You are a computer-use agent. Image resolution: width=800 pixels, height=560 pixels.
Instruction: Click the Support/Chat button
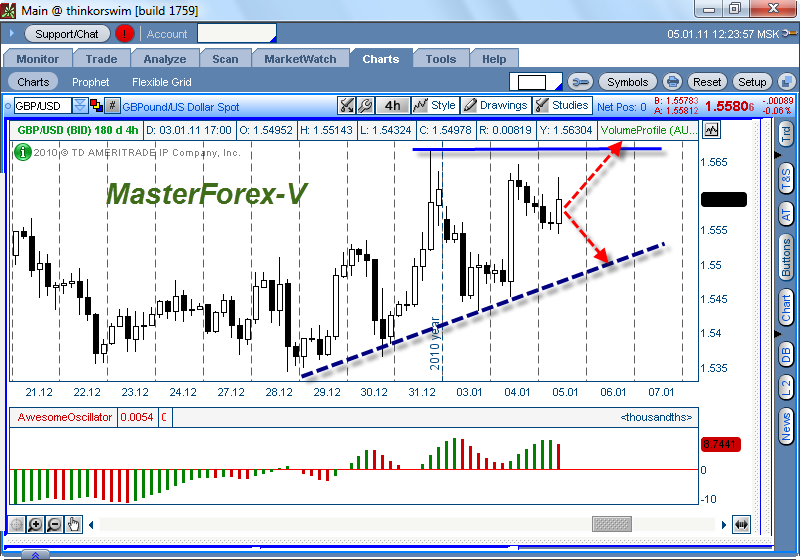67,34
